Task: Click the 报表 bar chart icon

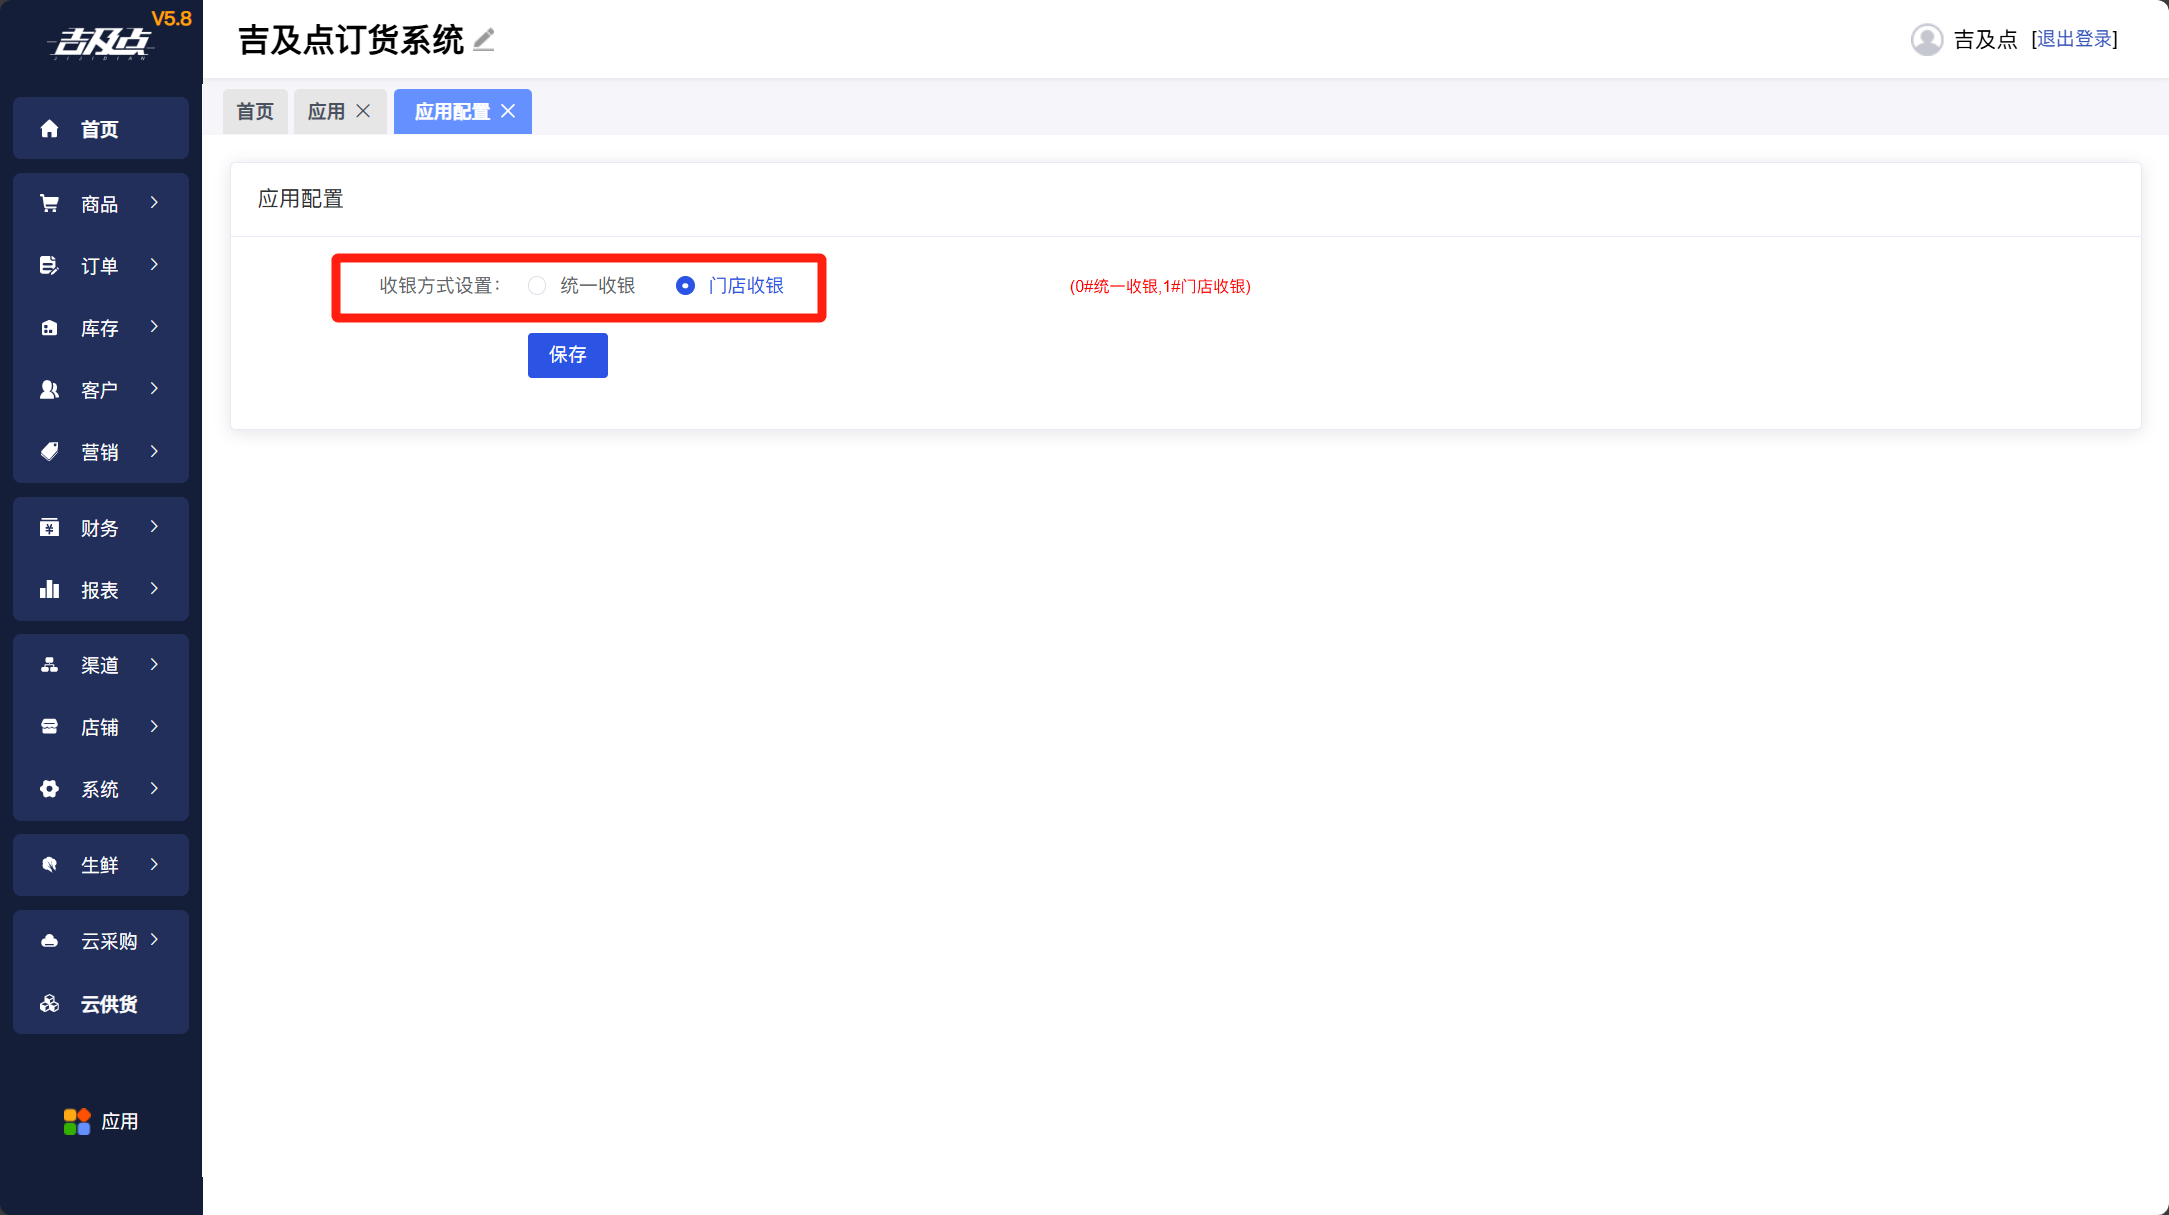Action: point(49,590)
